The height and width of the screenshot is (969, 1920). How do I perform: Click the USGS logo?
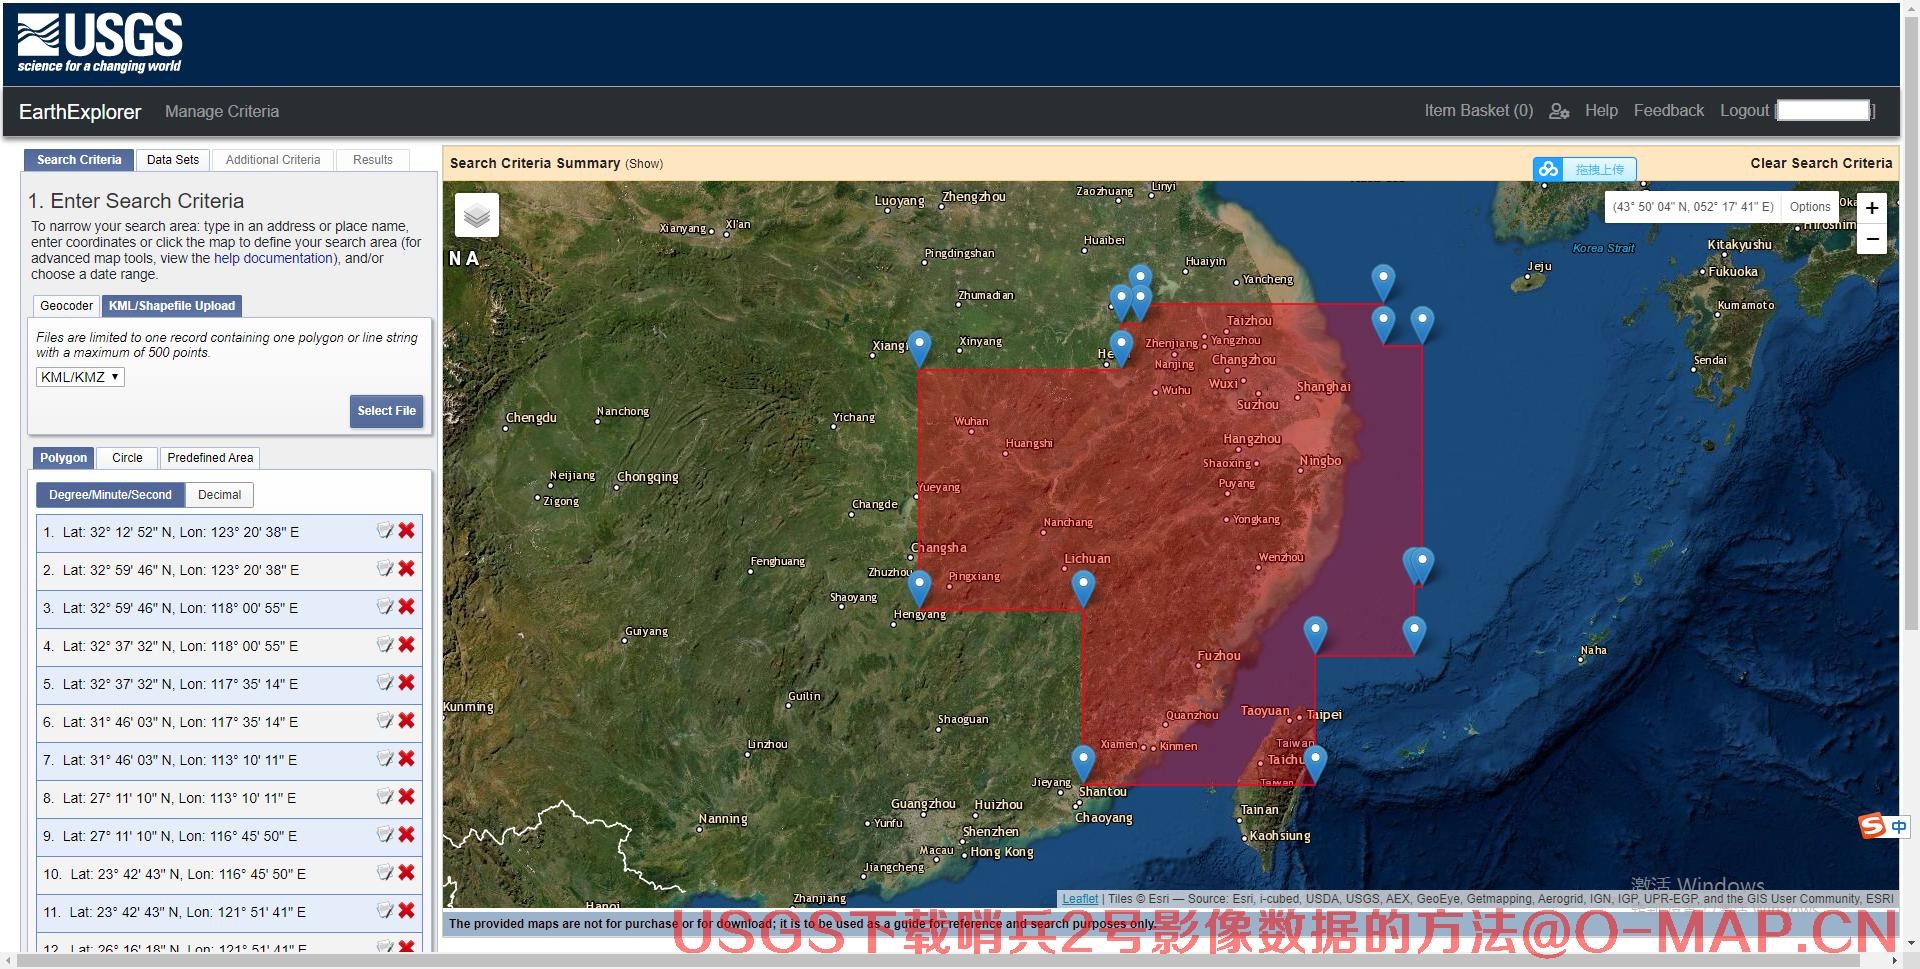coord(100,43)
